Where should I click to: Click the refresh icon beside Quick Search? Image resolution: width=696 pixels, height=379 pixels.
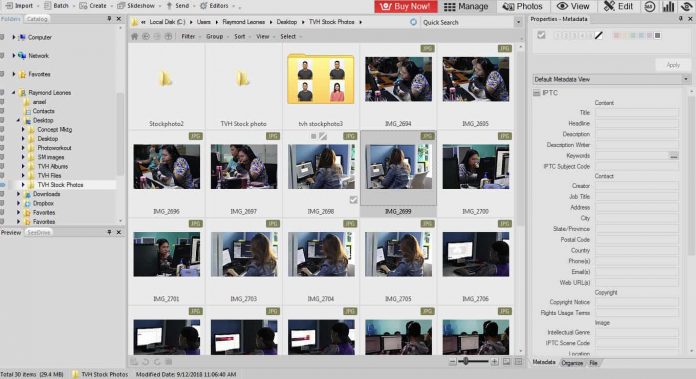(x=413, y=22)
